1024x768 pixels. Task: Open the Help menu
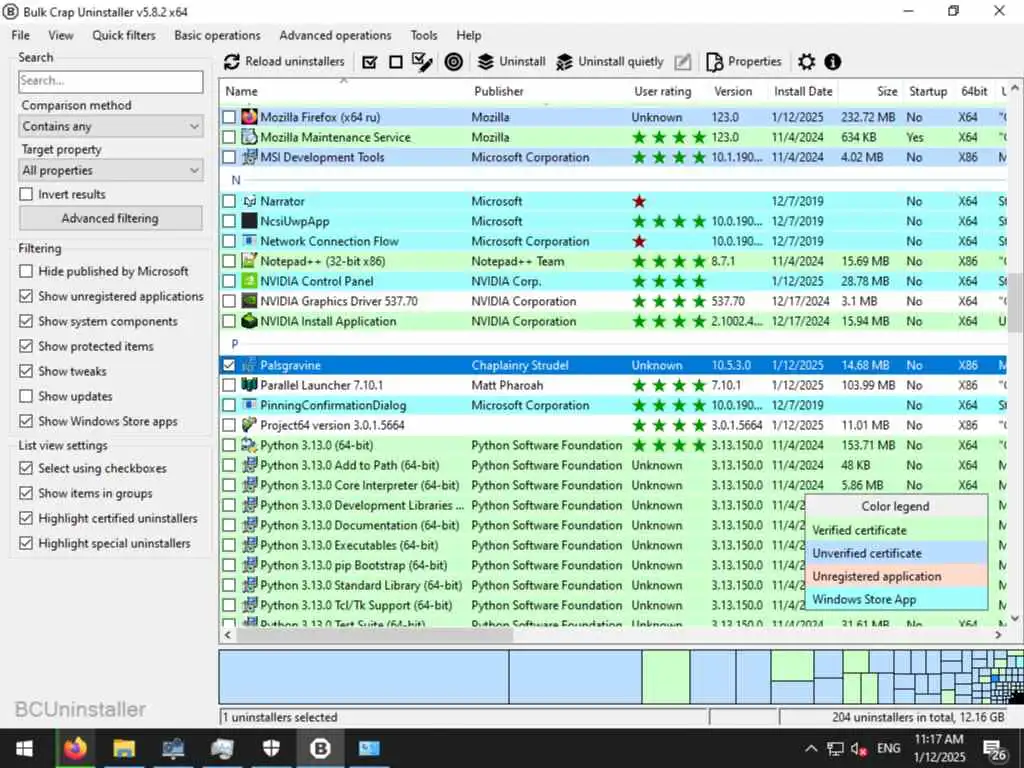click(469, 35)
